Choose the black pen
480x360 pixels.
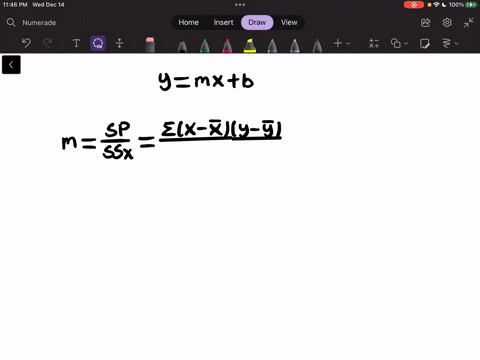pos(182,46)
